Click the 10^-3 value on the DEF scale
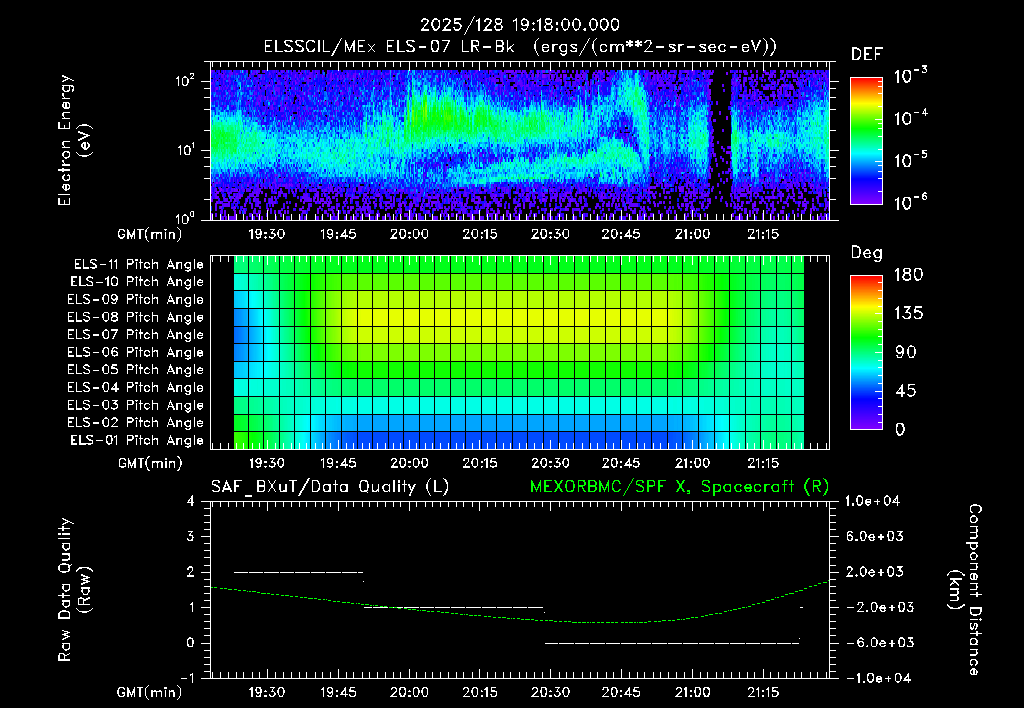Image resolution: width=1024 pixels, height=708 pixels. pos(910,76)
